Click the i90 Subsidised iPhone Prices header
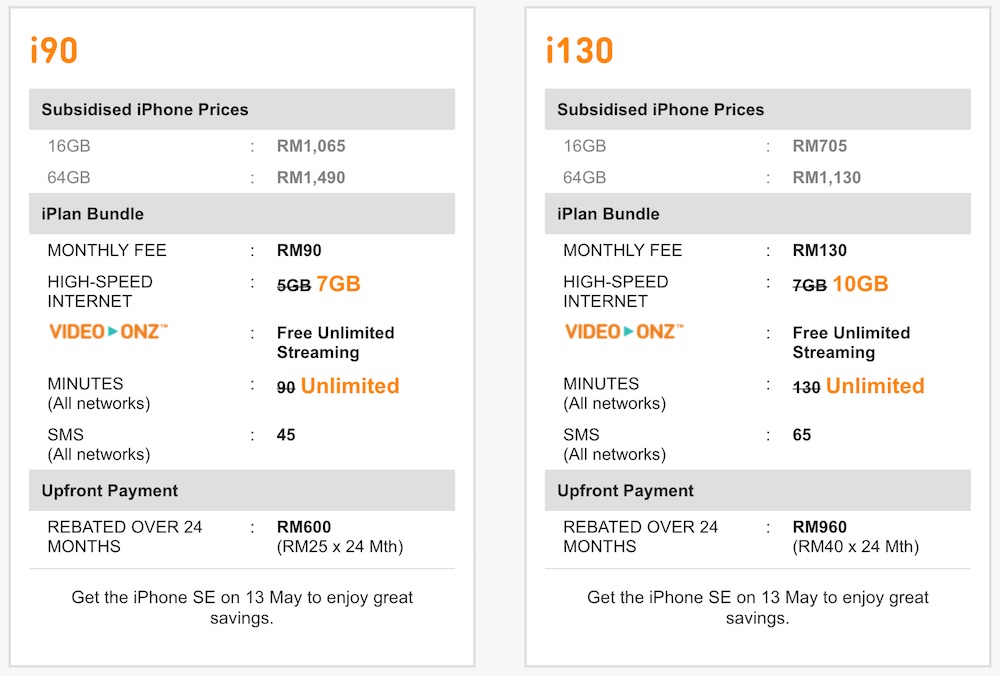This screenshot has height=676, width=1000. point(145,109)
